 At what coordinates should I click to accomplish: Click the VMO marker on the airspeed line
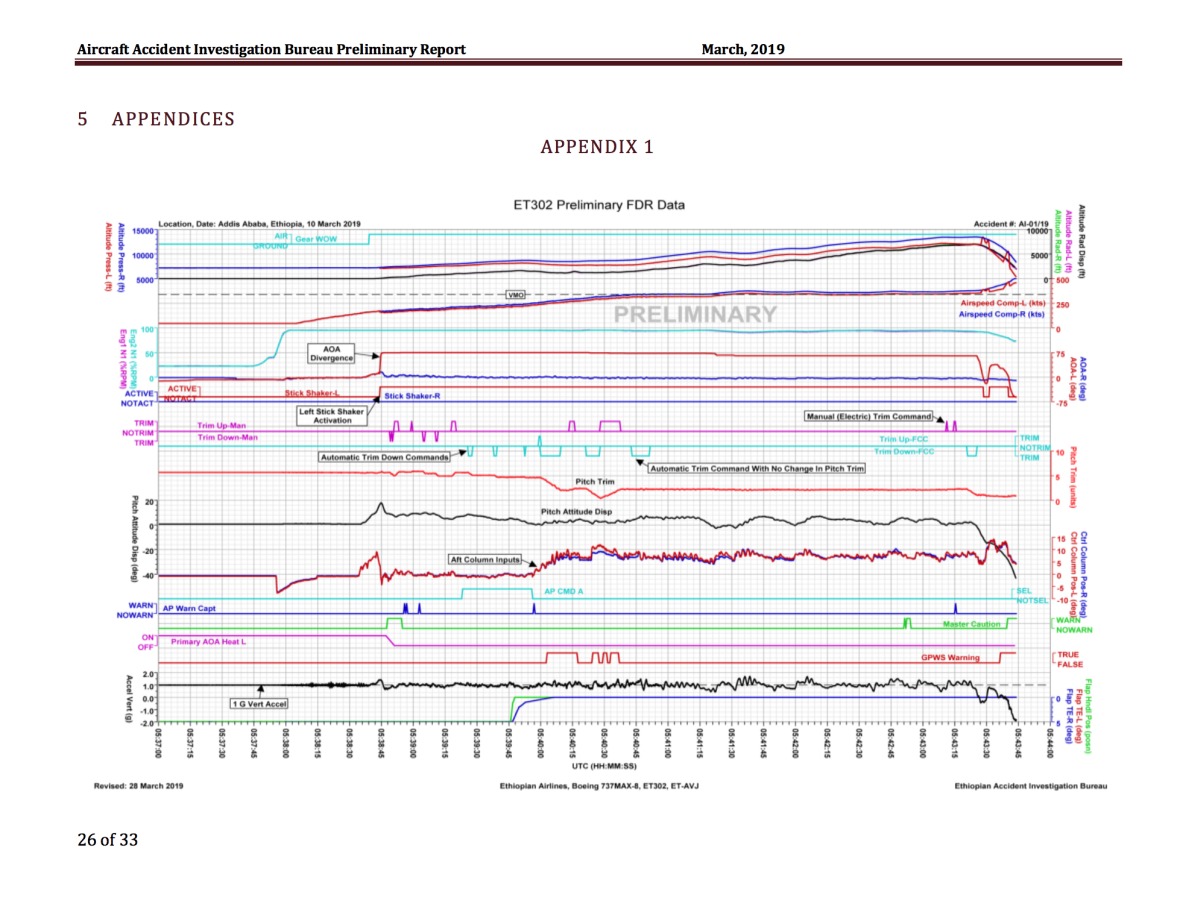[x=516, y=296]
